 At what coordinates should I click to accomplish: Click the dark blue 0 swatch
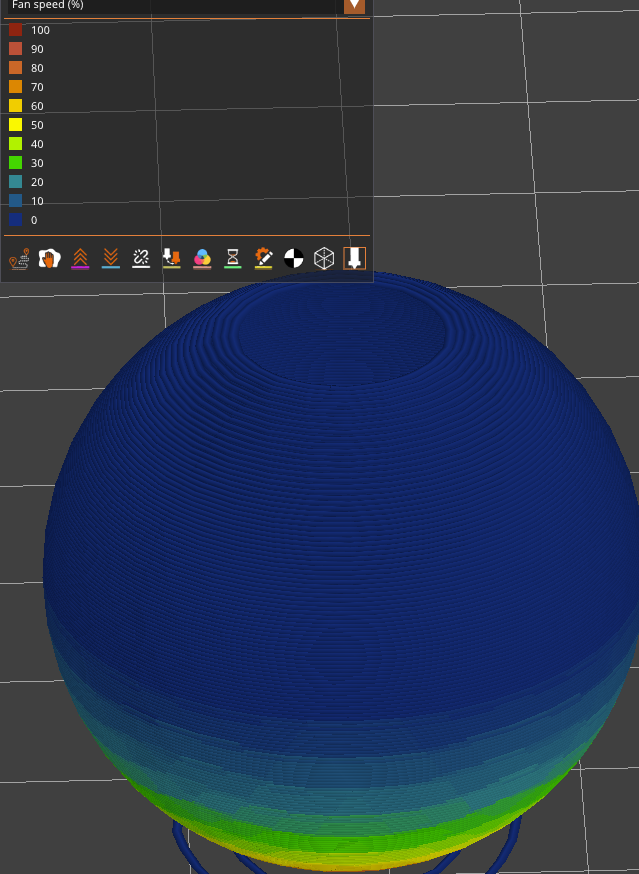[x=16, y=220]
